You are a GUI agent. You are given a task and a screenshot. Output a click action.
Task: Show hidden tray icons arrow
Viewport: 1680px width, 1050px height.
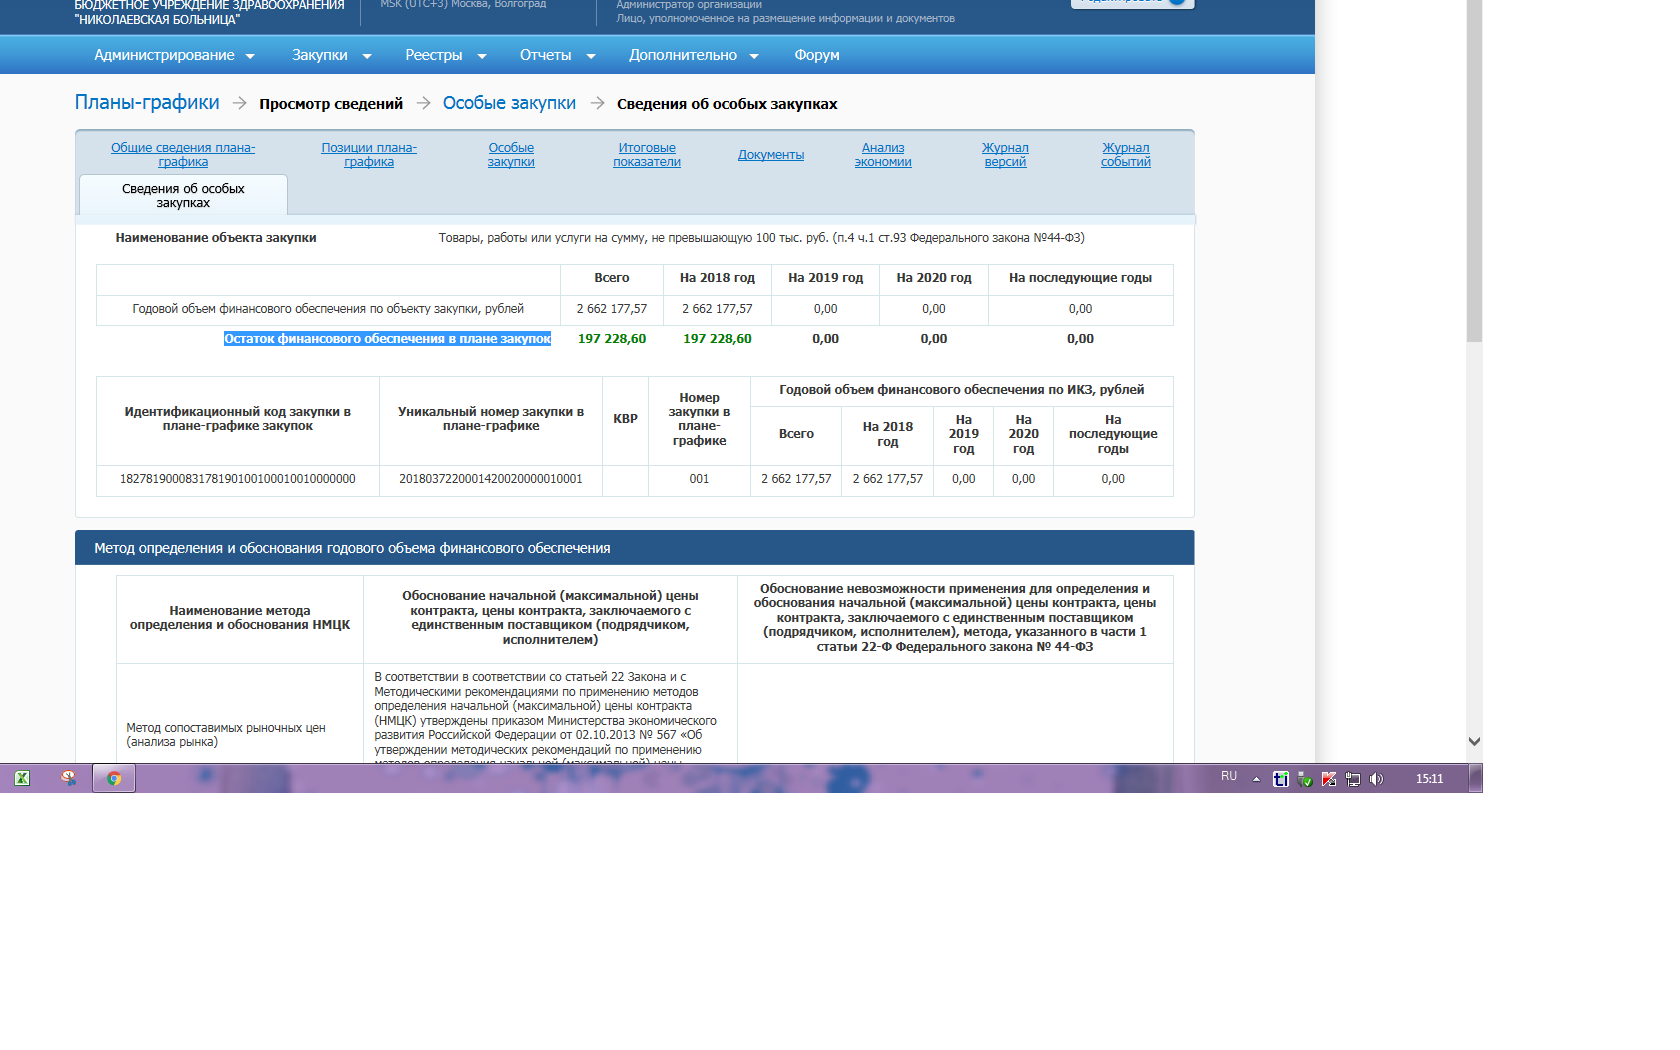tap(1256, 779)
